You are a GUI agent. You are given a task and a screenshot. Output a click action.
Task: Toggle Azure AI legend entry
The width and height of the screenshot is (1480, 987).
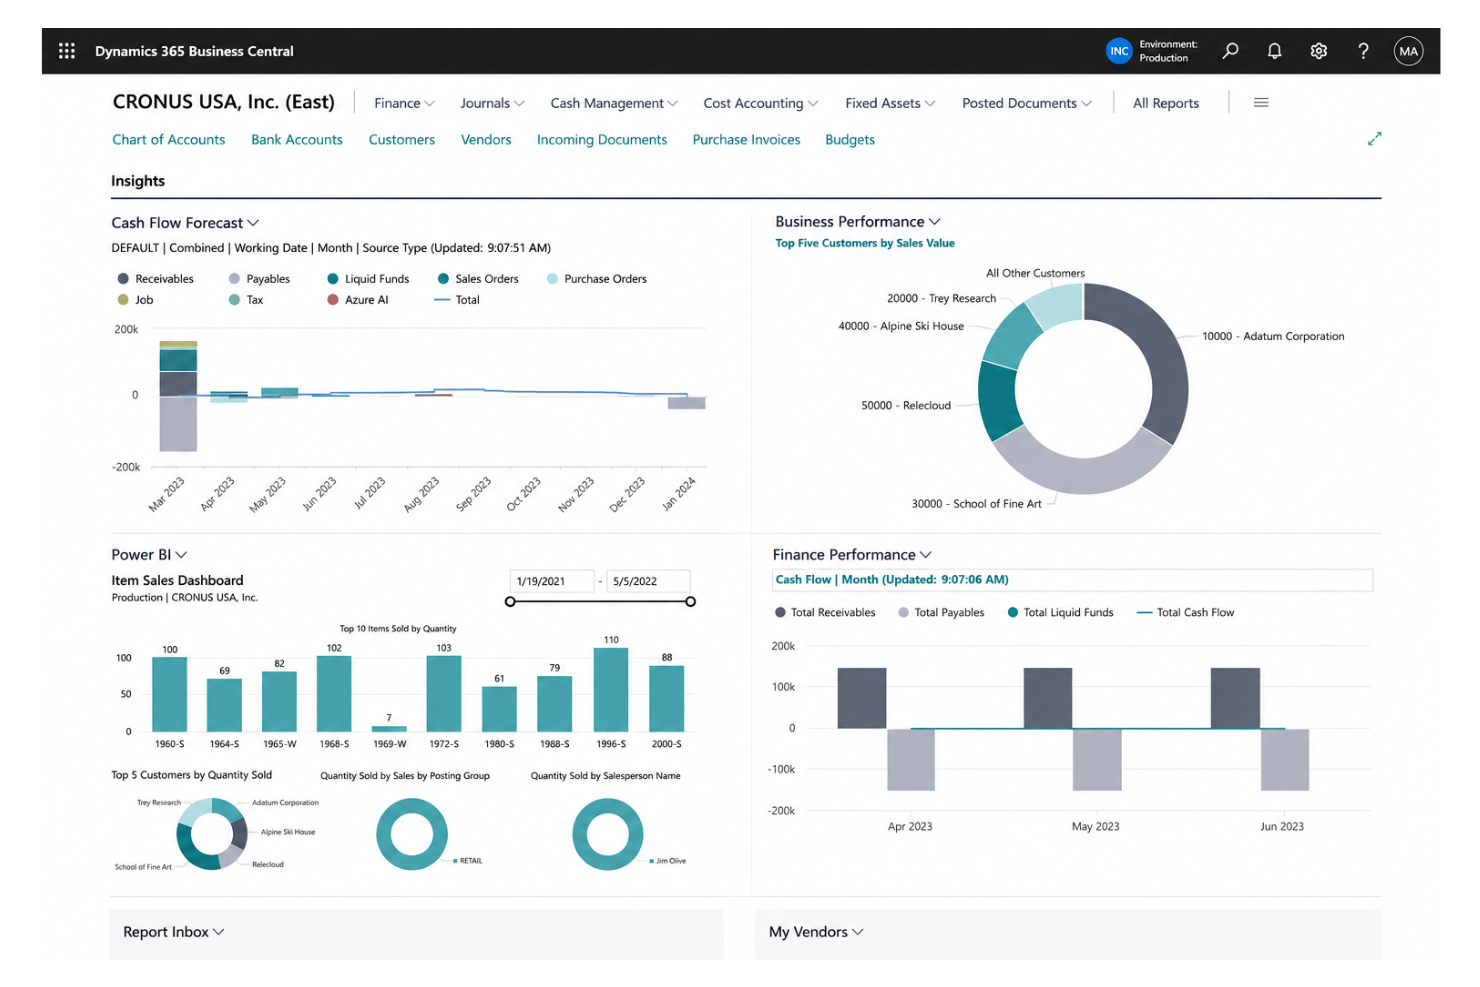point(358,300)
